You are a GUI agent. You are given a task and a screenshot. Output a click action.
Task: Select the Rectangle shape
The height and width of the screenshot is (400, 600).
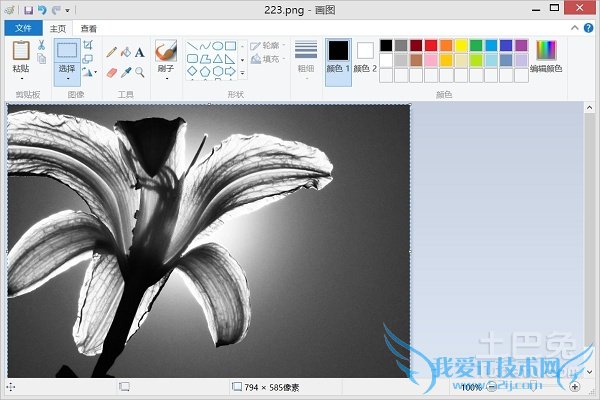click(x=230, y=46)
